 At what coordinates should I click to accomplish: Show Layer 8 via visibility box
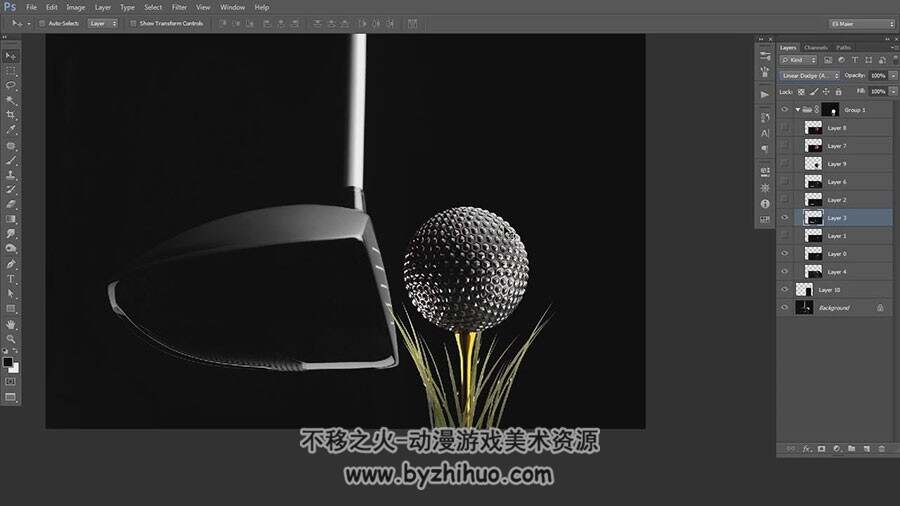pos(785,128)
